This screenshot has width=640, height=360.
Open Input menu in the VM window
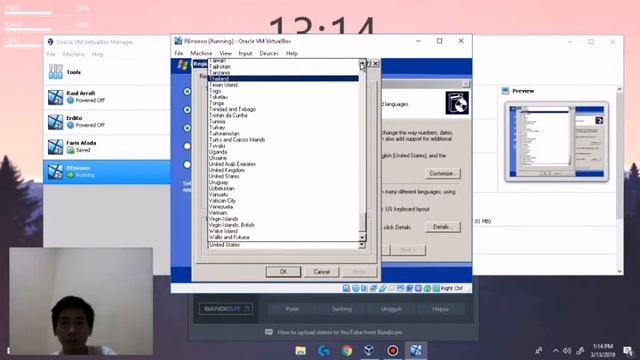[x=245, y=53]
